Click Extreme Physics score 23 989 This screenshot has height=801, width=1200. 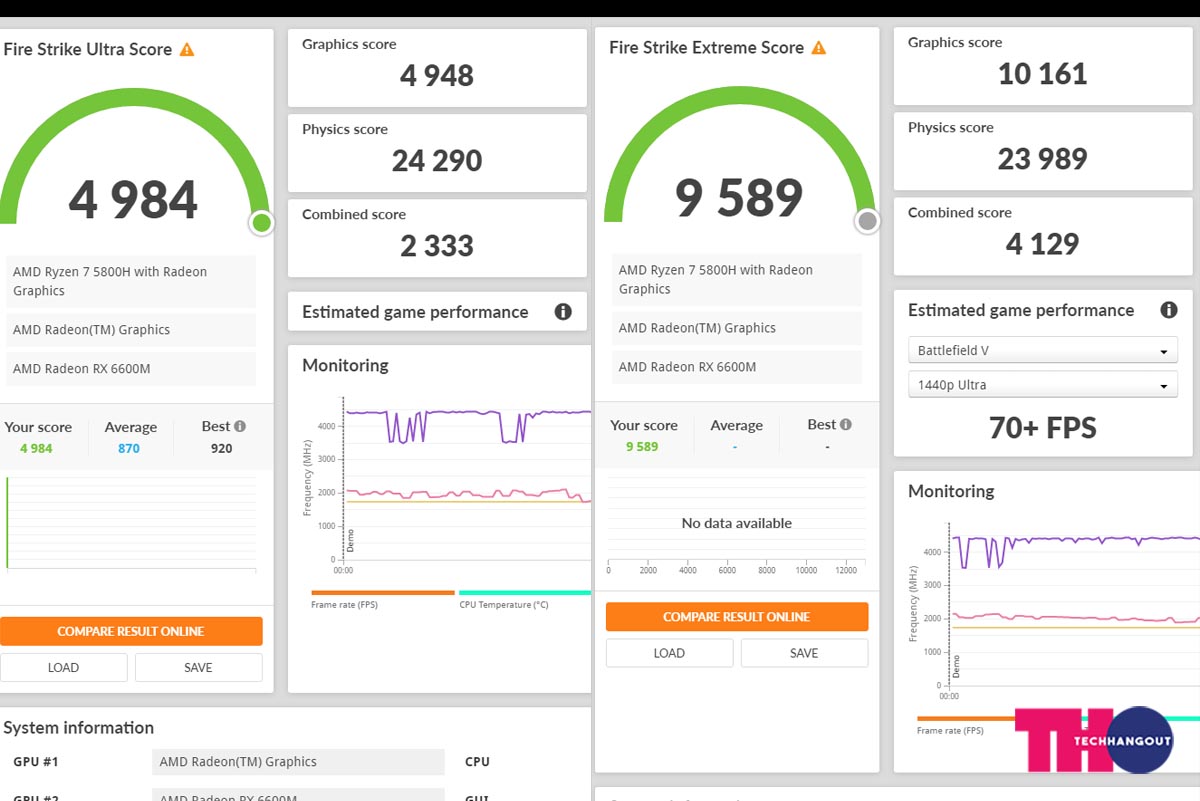(1043, 159)
